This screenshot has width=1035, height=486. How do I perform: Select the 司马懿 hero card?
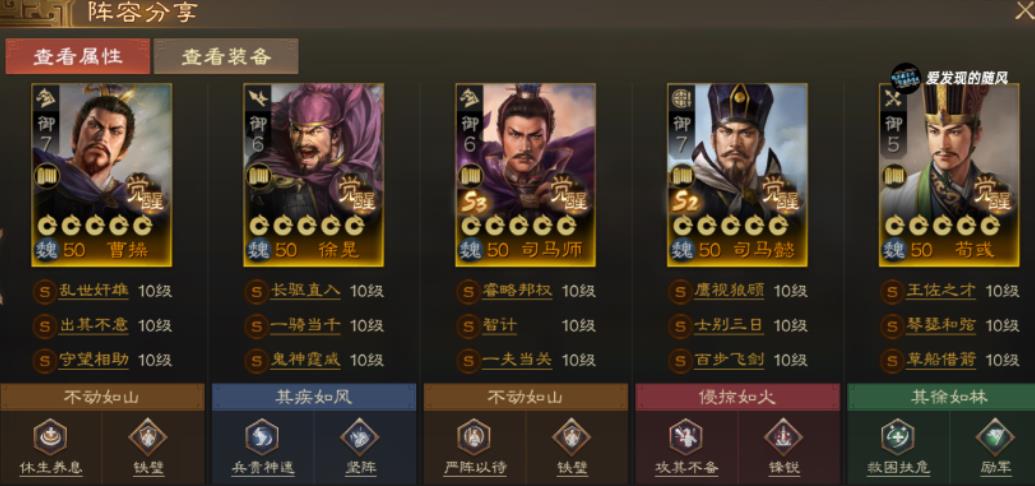point(737,175)
